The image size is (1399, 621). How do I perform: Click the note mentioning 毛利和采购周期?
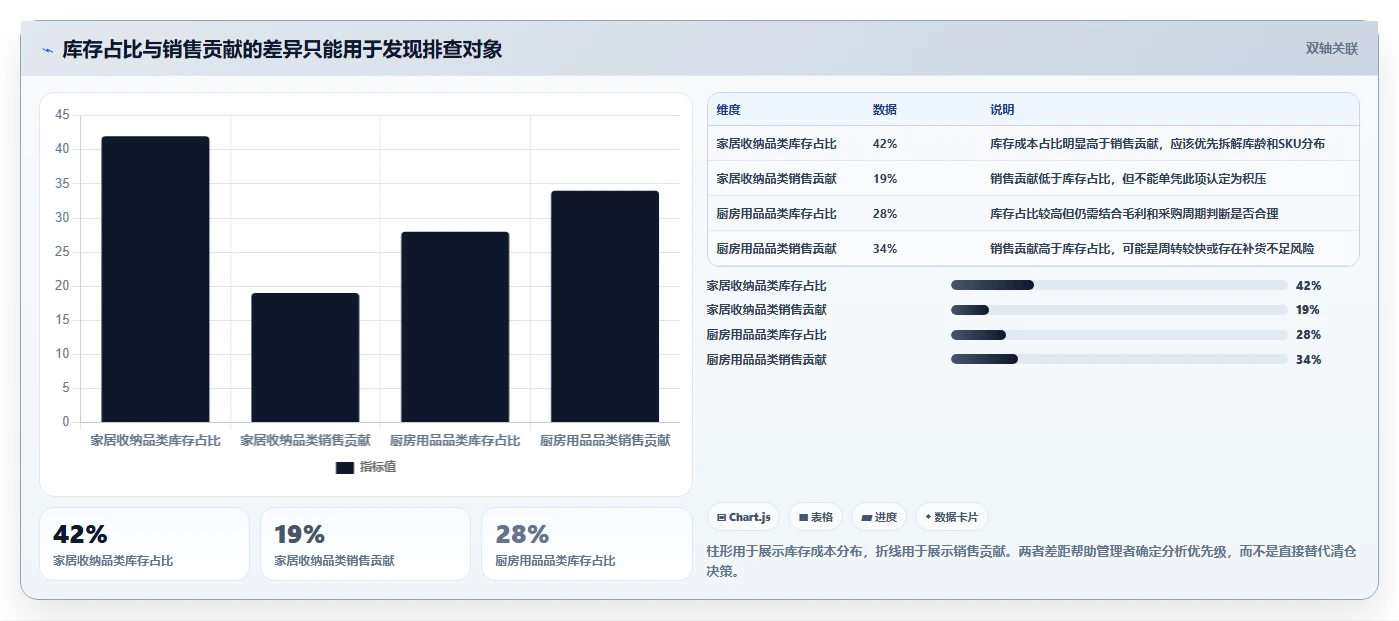pos(1134,214)
